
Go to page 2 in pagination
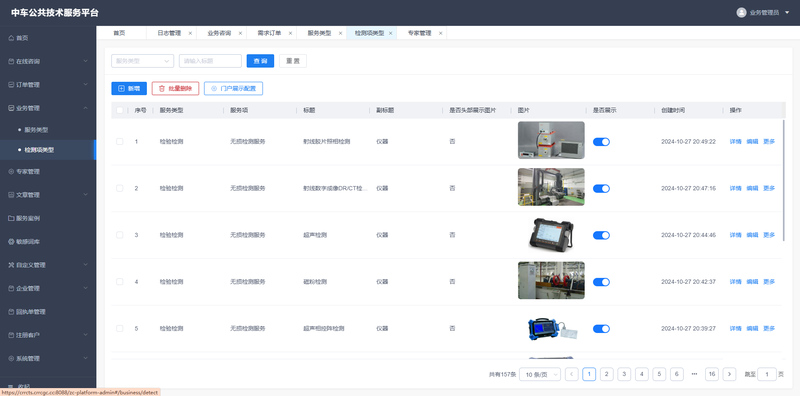click(x=607, y=374)
